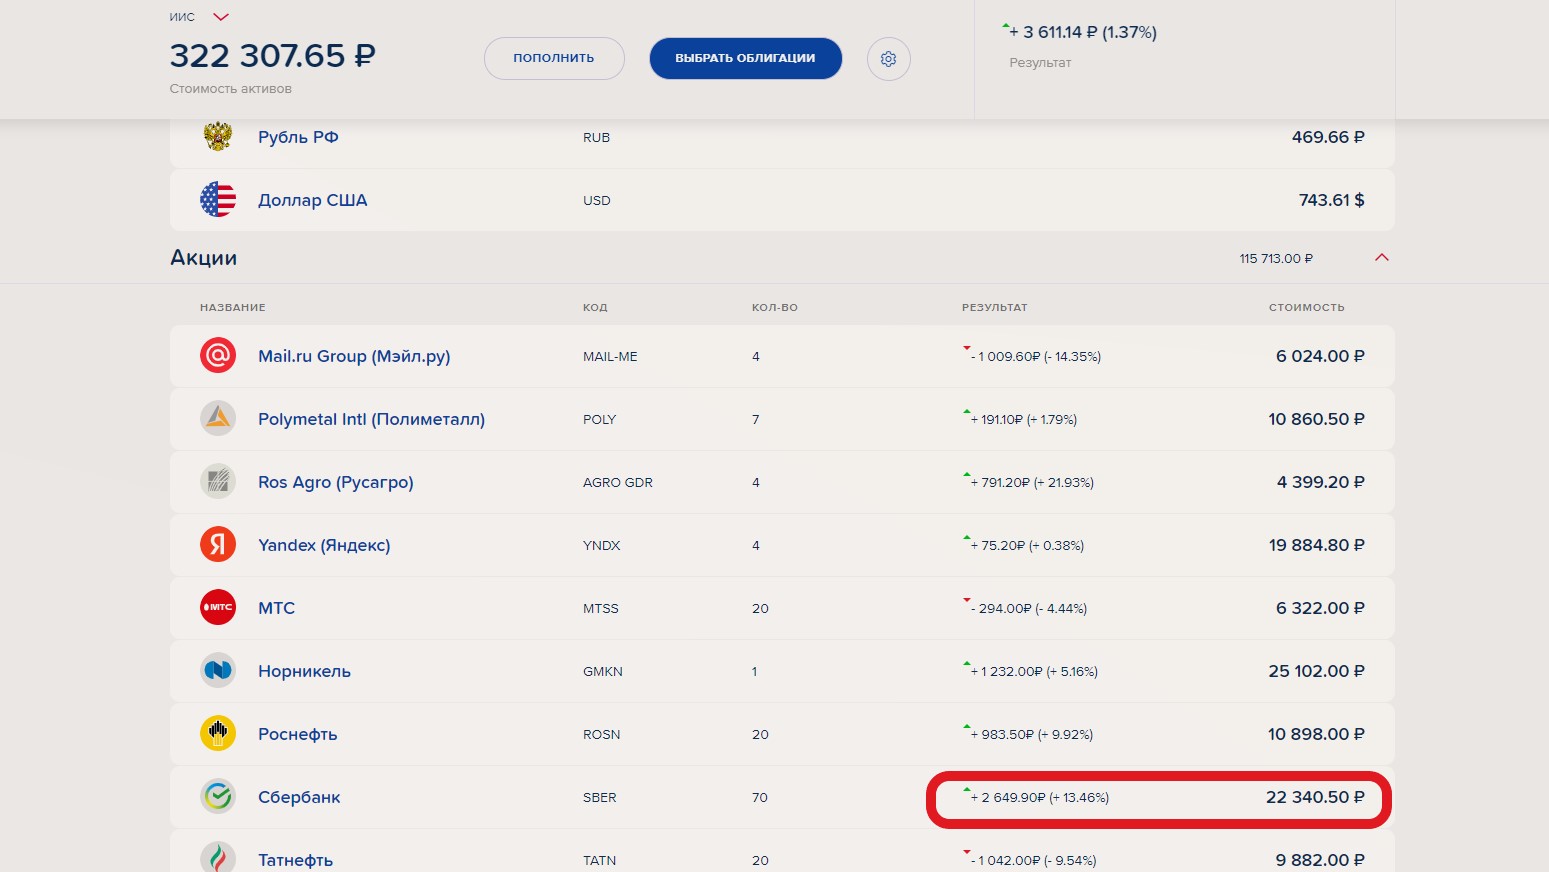
Task: Click the Сбербанк logo icon
Action: point(218,796)
